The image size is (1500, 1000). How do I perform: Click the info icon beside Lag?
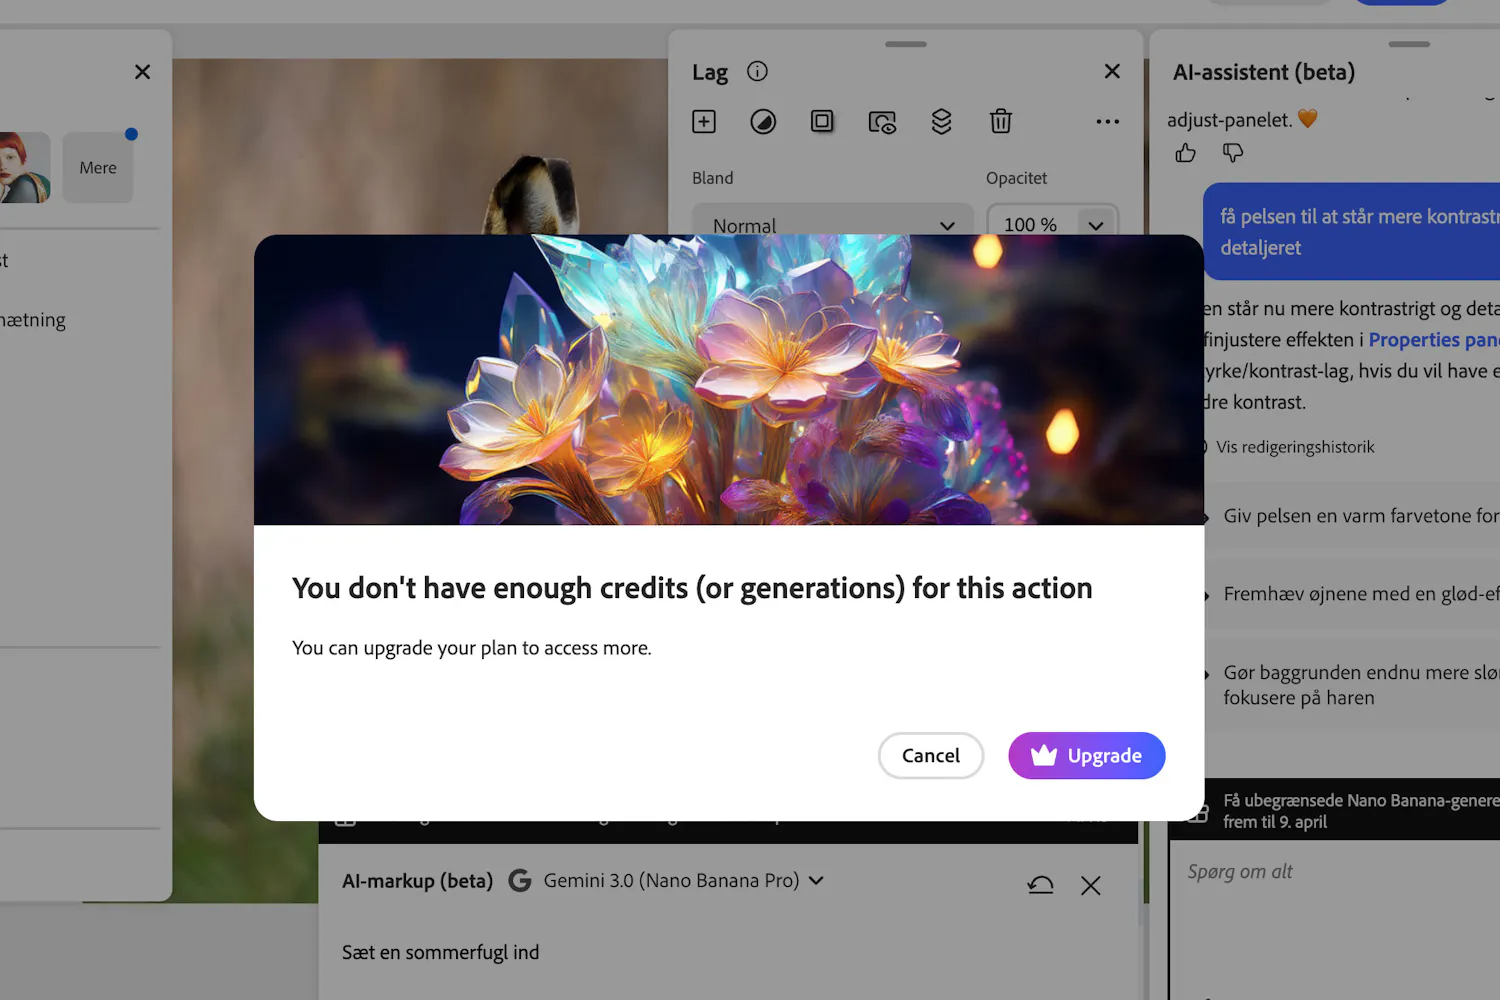click(758, 71)
